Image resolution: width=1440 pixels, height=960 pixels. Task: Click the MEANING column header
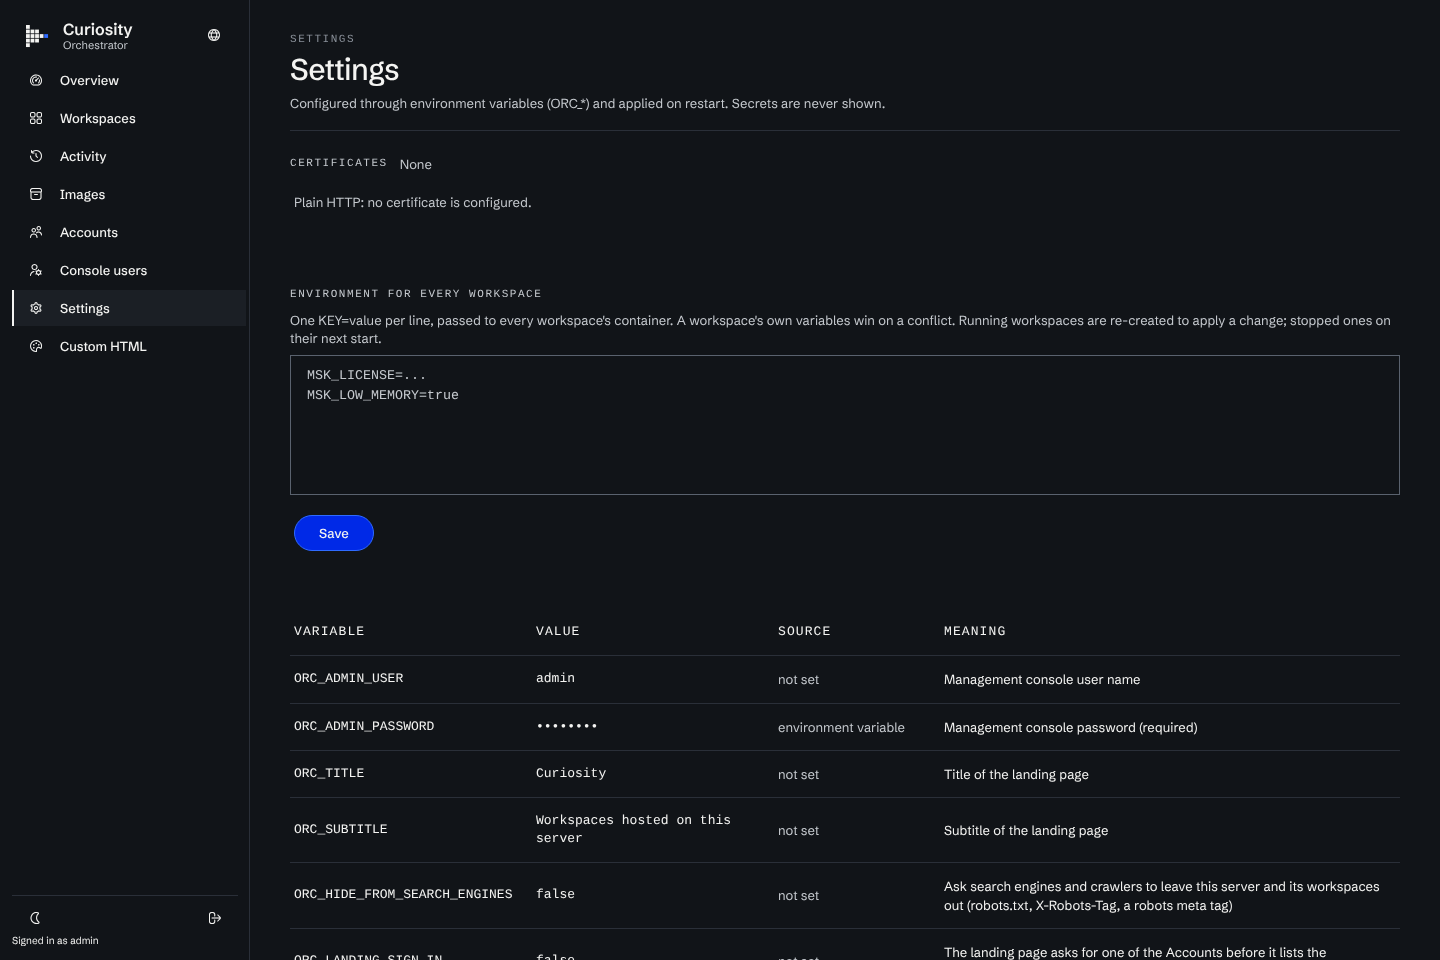pos(975,631)
